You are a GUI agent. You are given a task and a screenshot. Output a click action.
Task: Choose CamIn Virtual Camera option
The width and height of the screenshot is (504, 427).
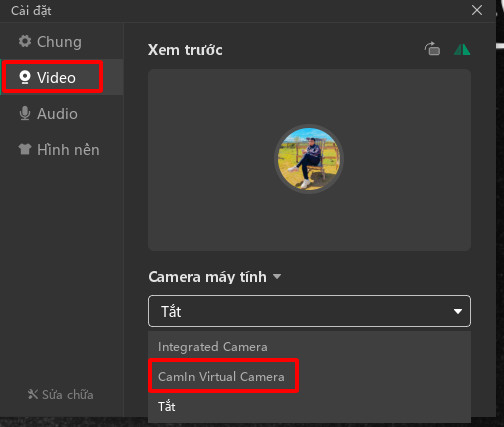[x=309, y=377]
